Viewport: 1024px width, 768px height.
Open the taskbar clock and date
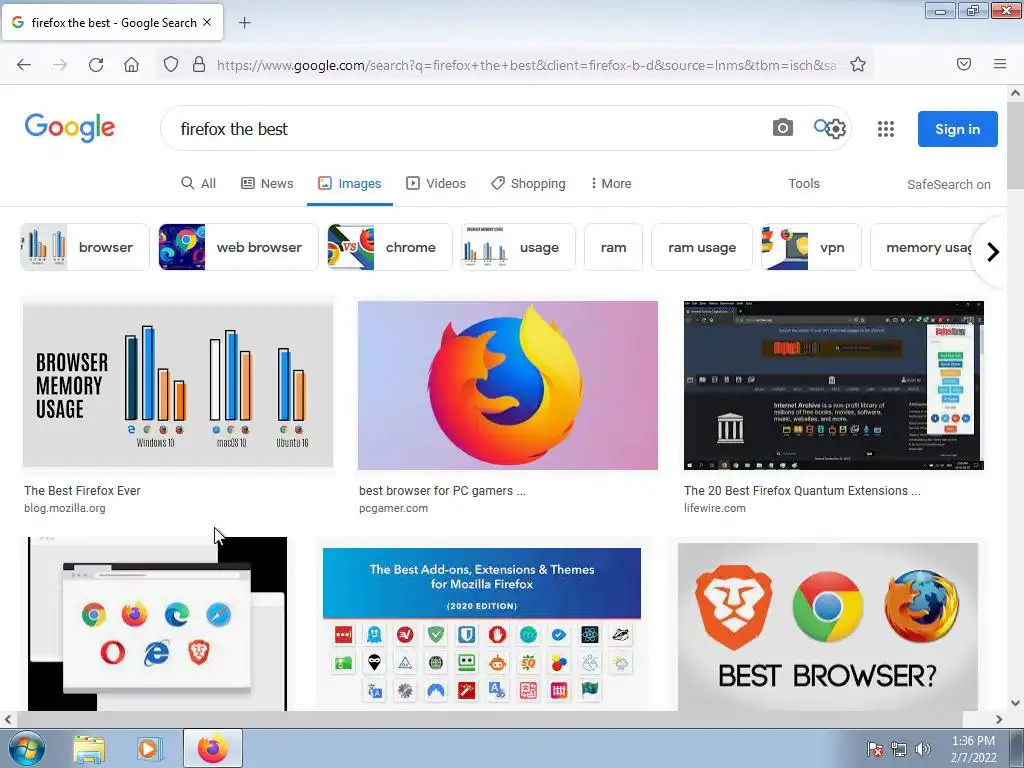(973, 749)
